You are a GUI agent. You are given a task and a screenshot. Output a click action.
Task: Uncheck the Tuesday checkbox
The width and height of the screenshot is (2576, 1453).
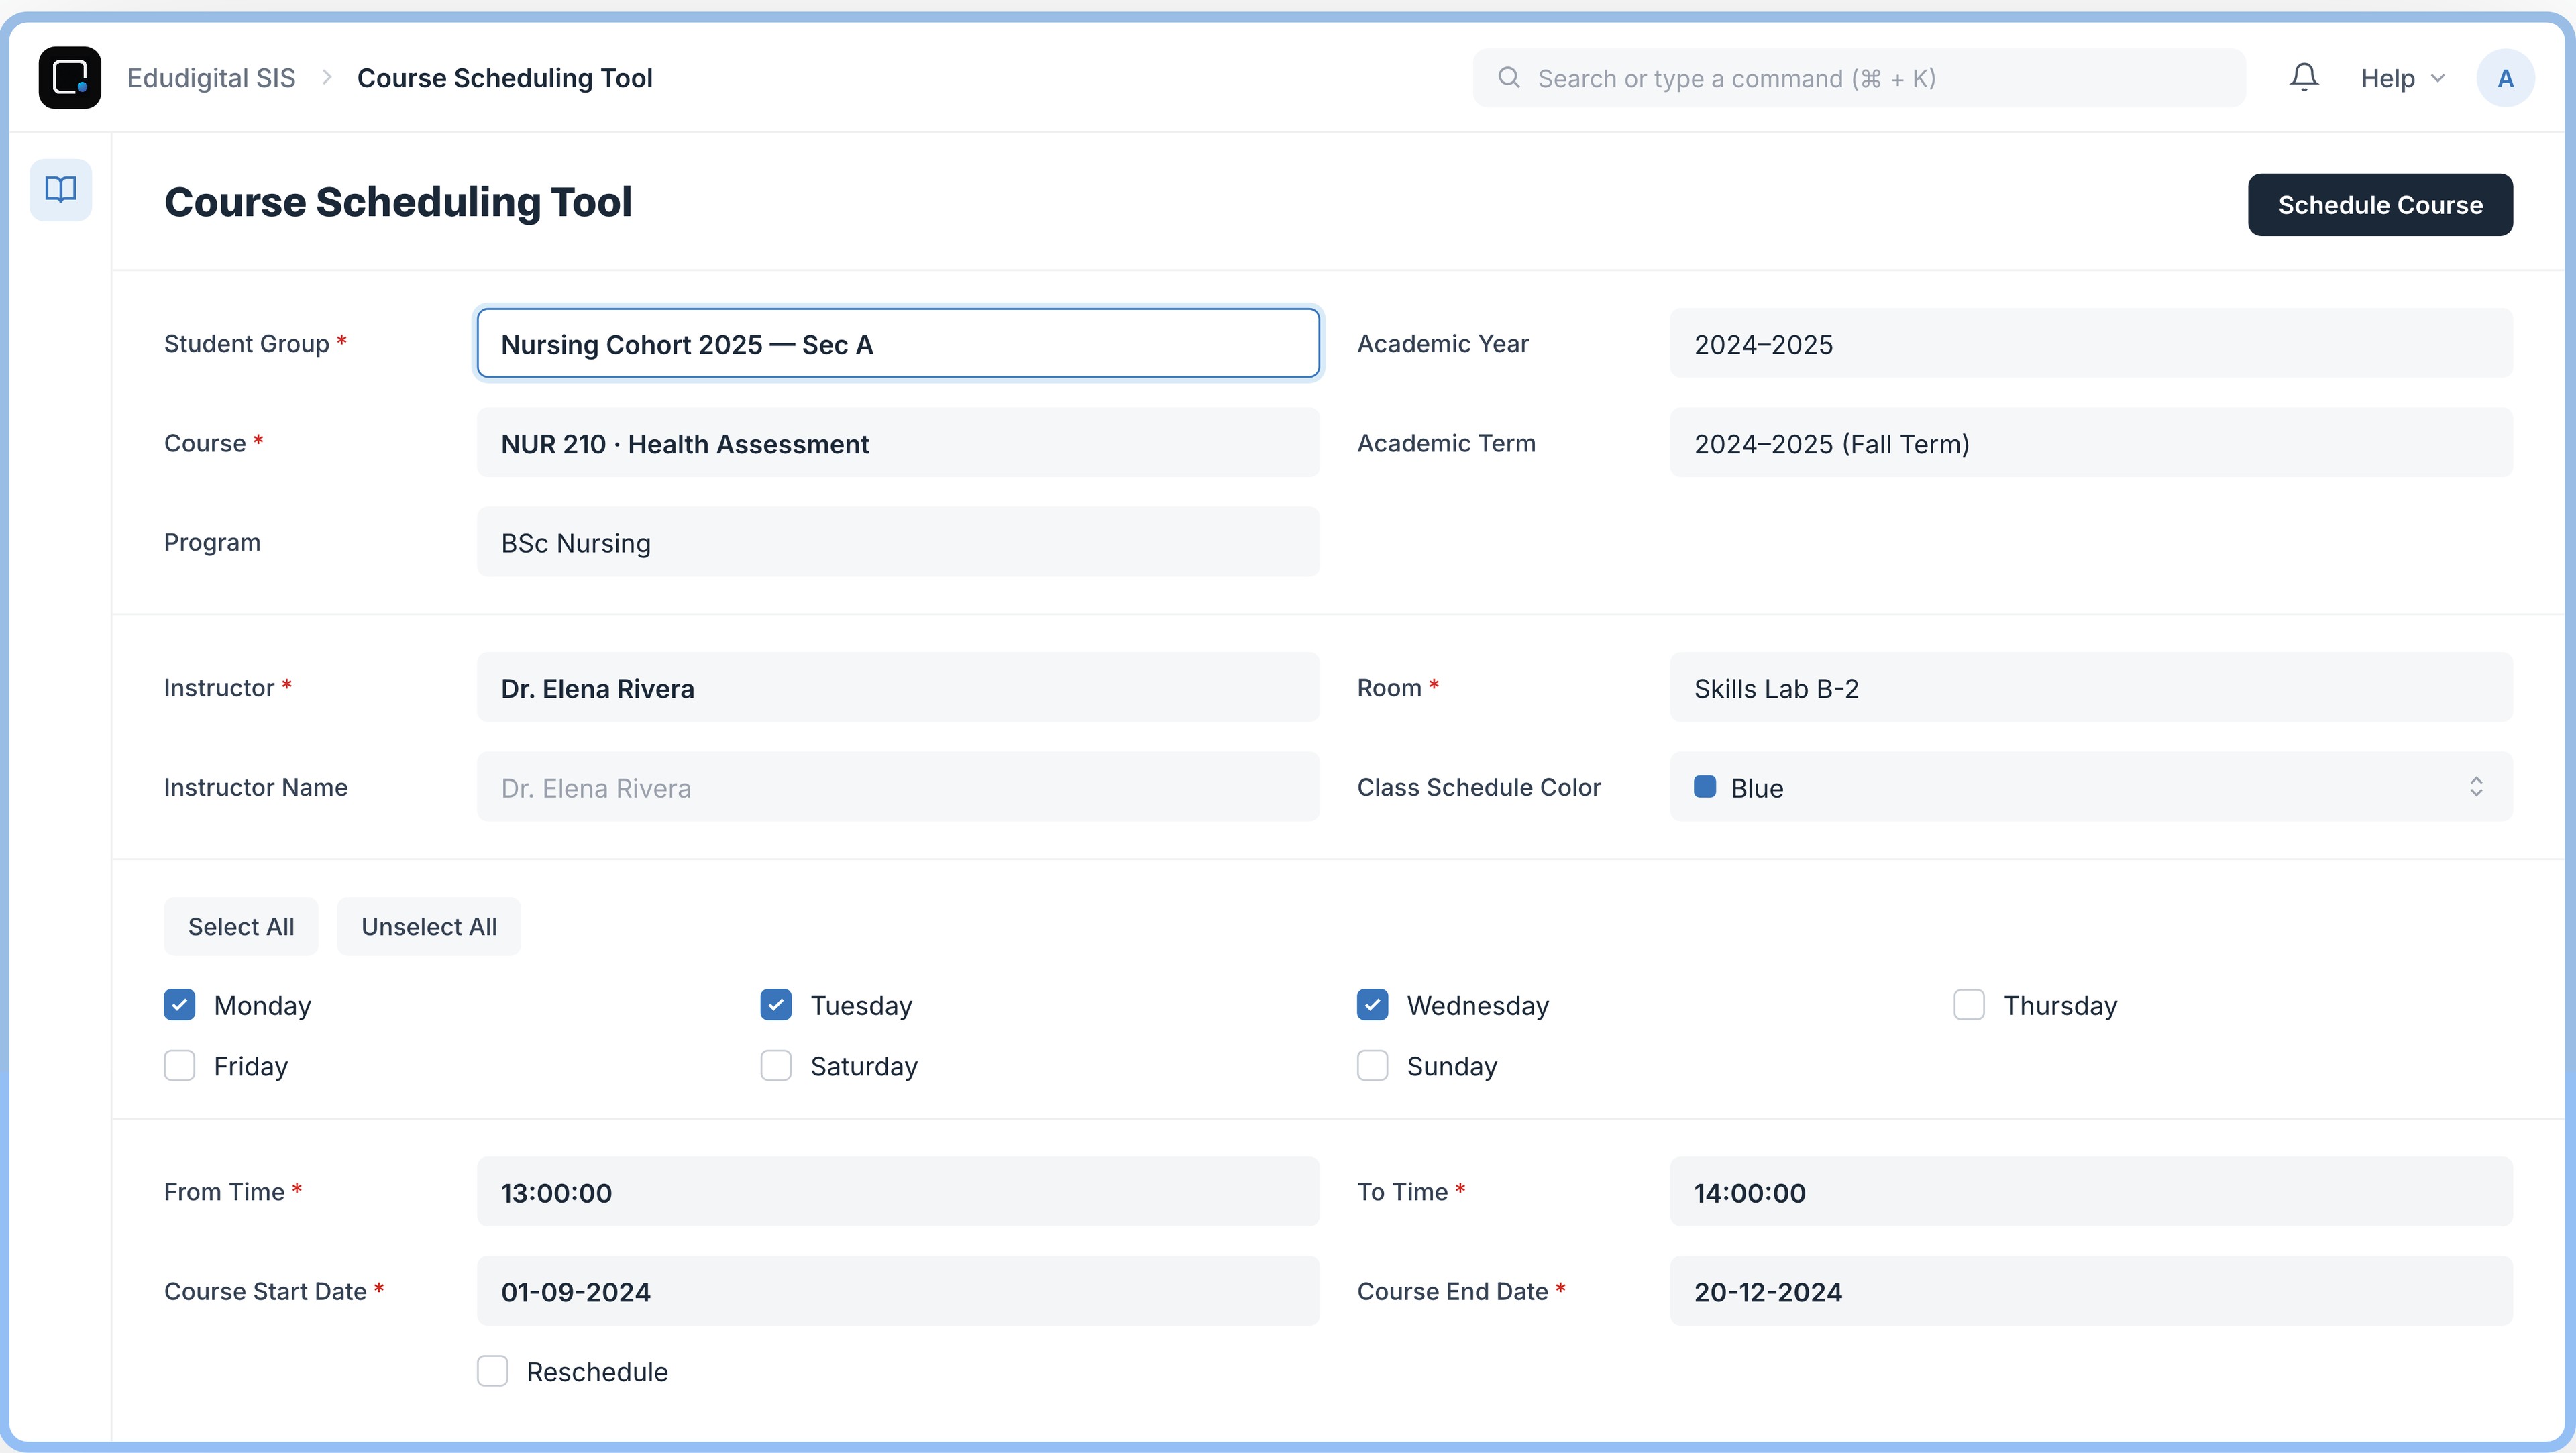point(776,1005)
